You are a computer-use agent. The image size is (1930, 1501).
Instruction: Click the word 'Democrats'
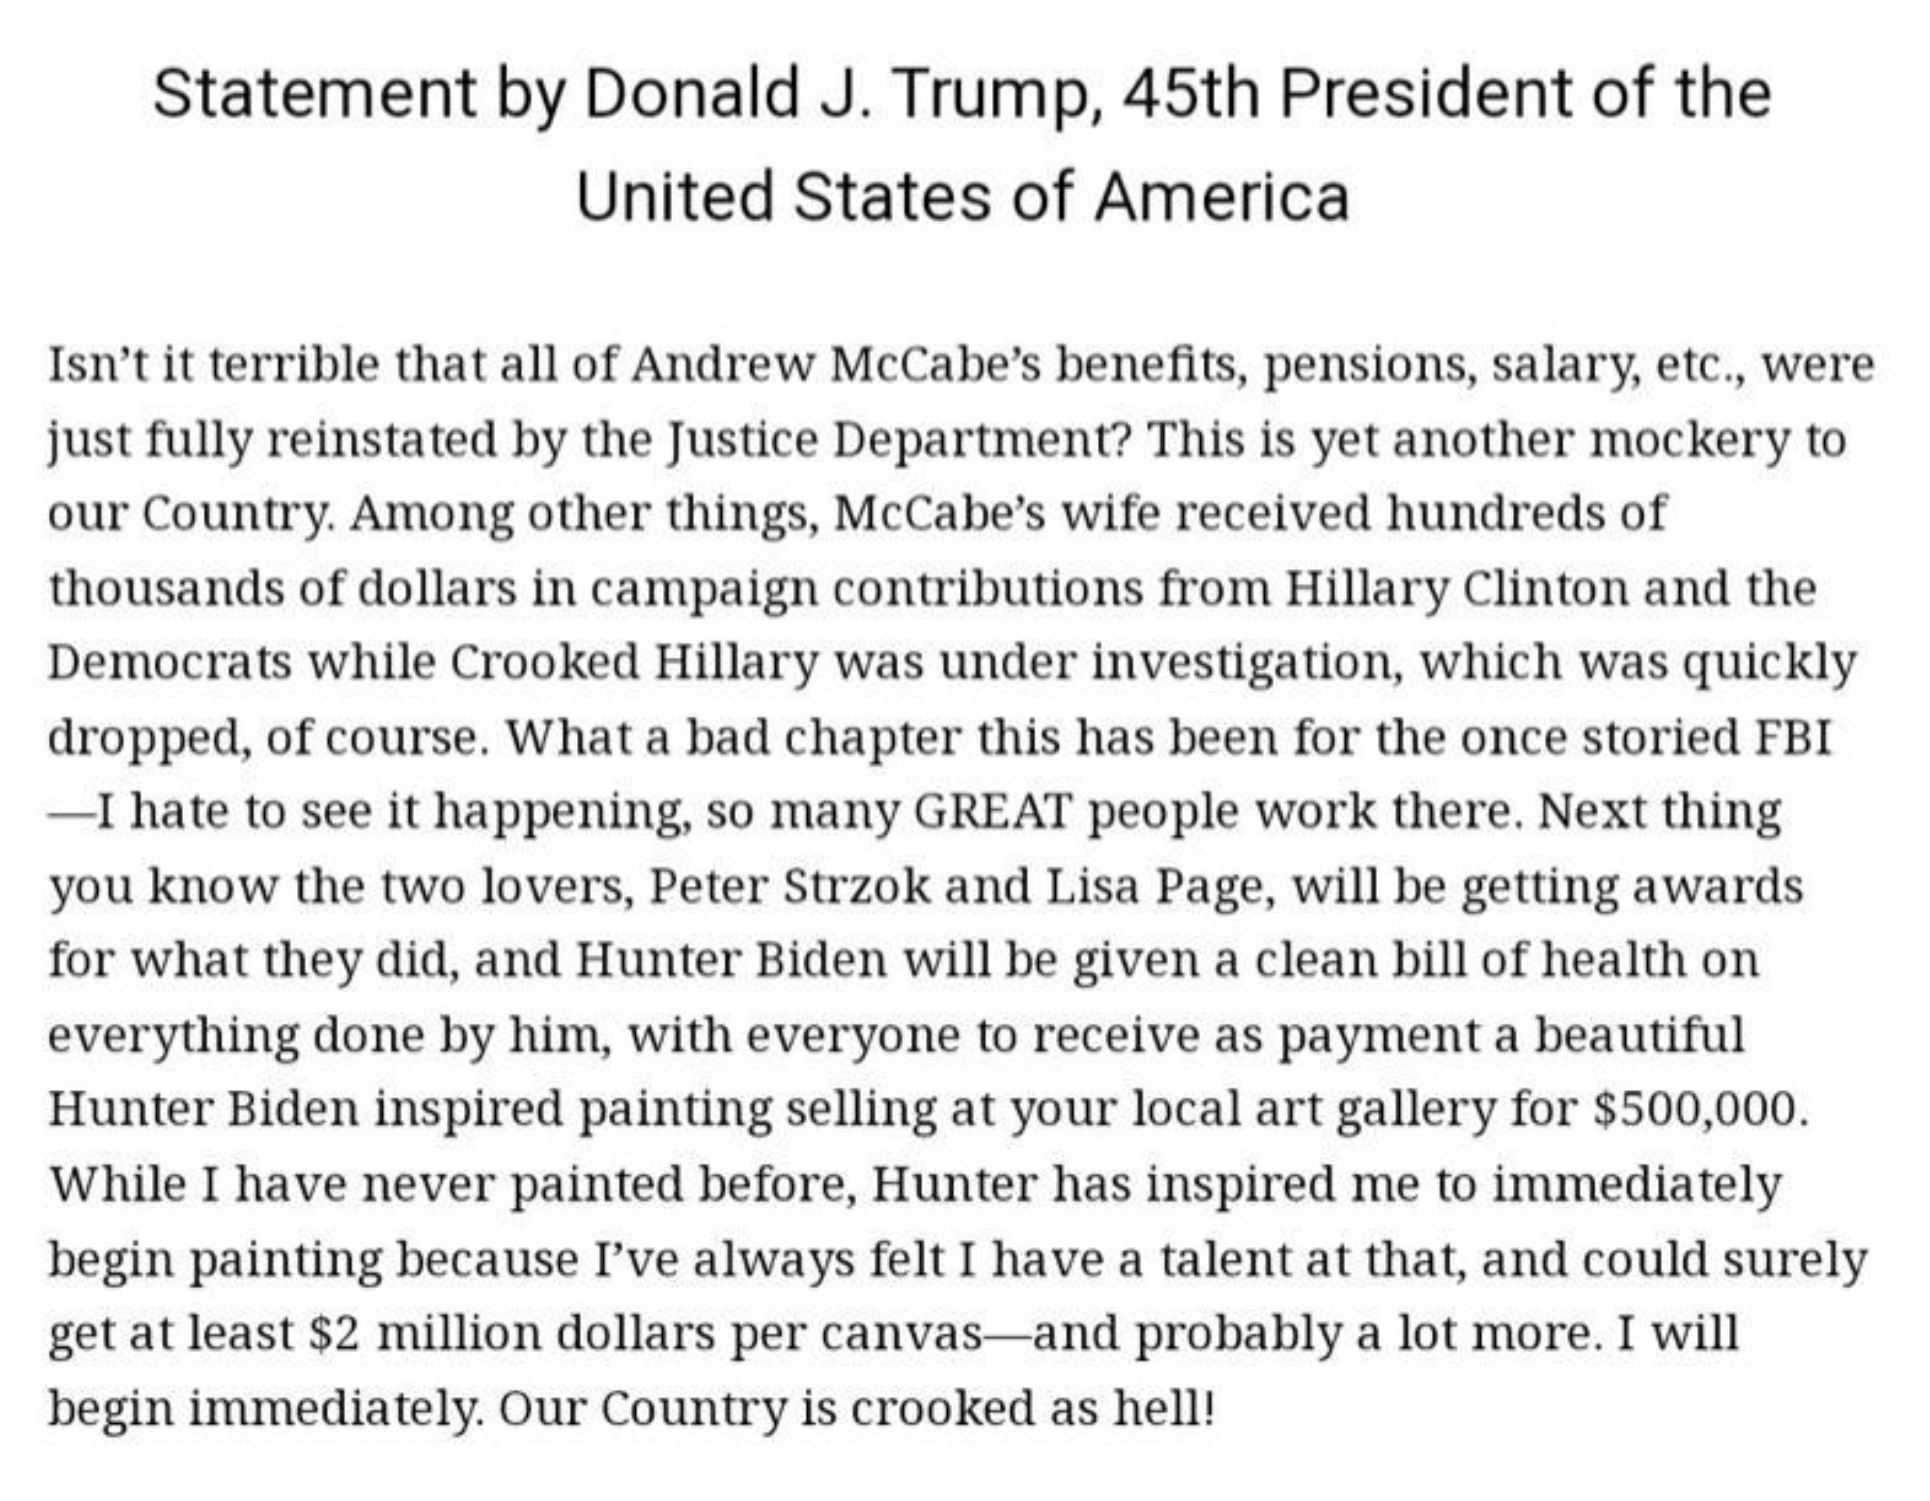pos(169,662)
